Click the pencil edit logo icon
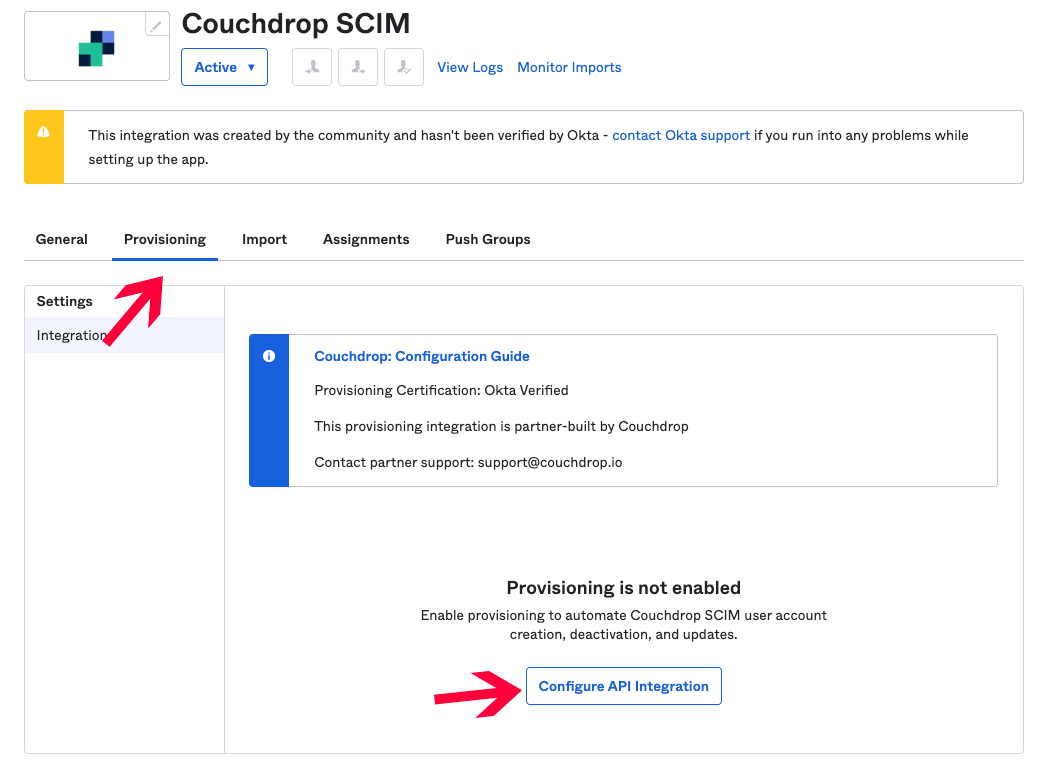This screenshot has height=763, width=1044. (x=156, y=25)
